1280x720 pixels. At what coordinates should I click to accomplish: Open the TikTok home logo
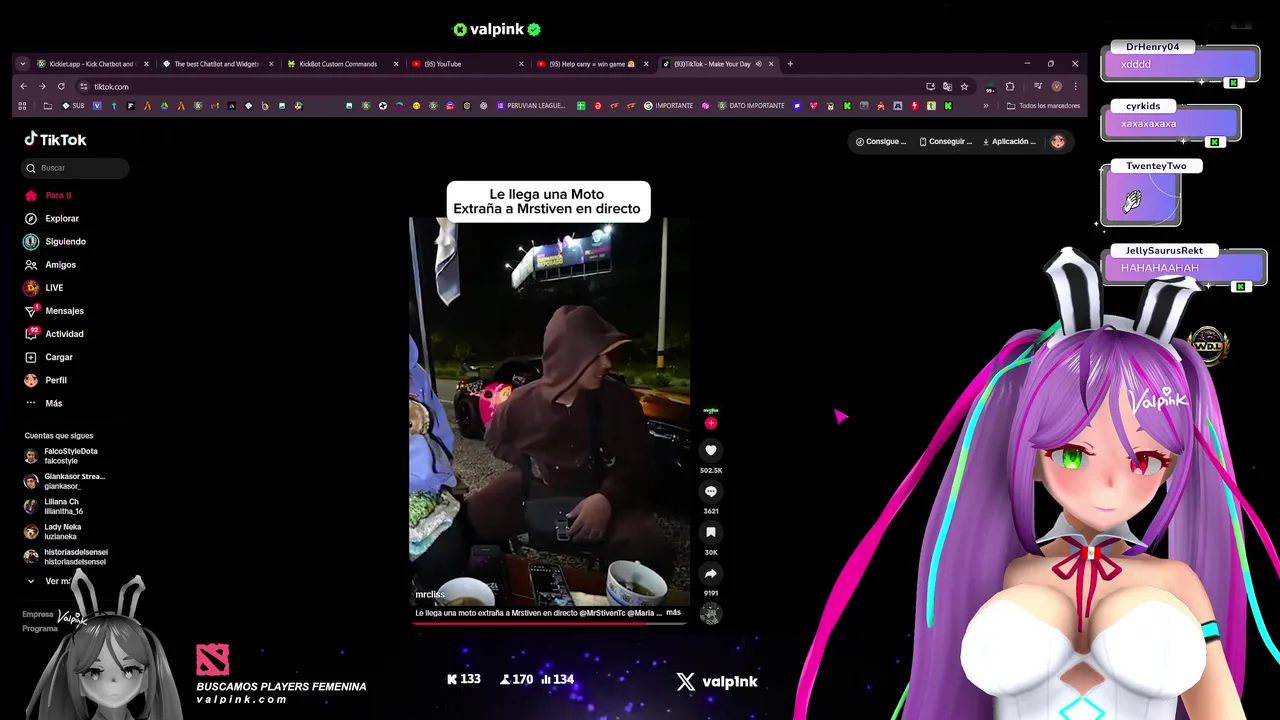pyautogui.click(x=56, y=140)
